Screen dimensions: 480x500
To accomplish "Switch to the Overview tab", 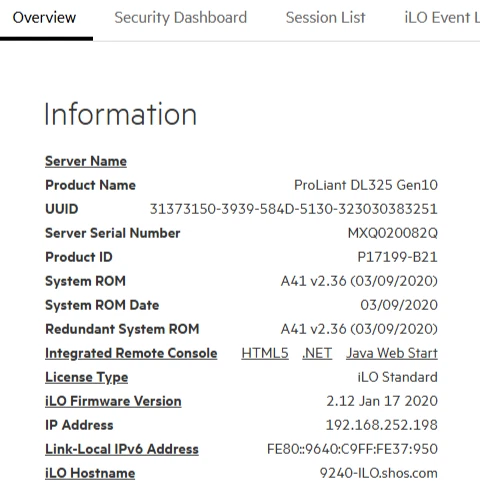I will [x=44, y=18].
